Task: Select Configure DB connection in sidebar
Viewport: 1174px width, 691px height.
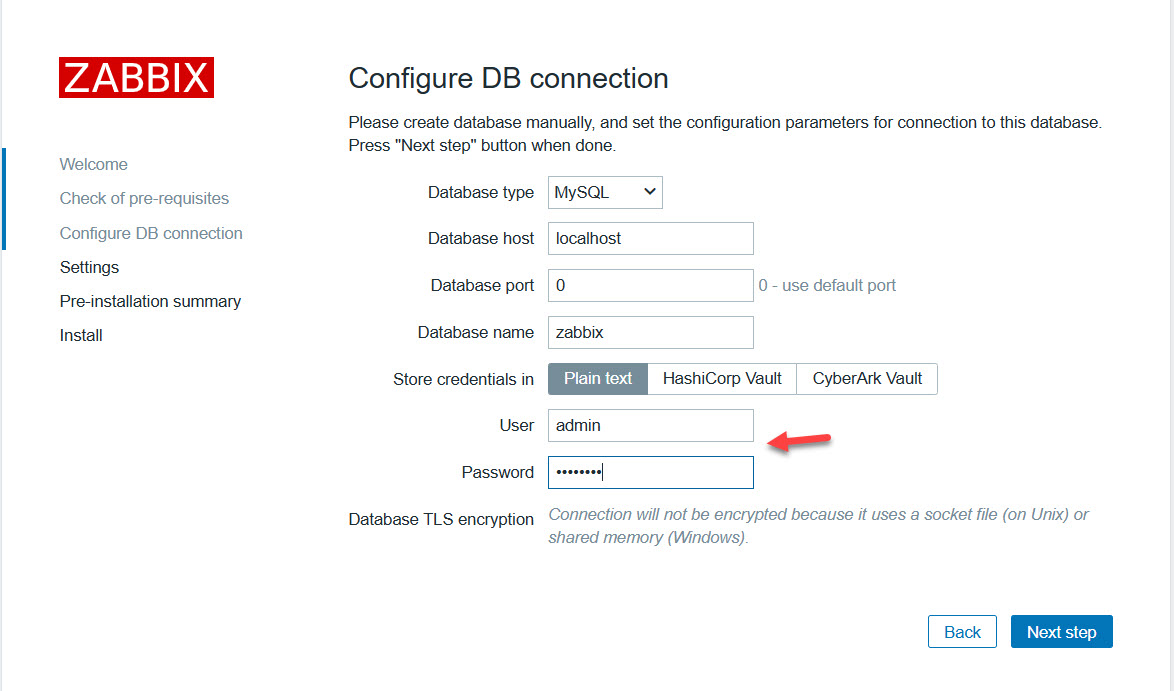Action: 151,233
